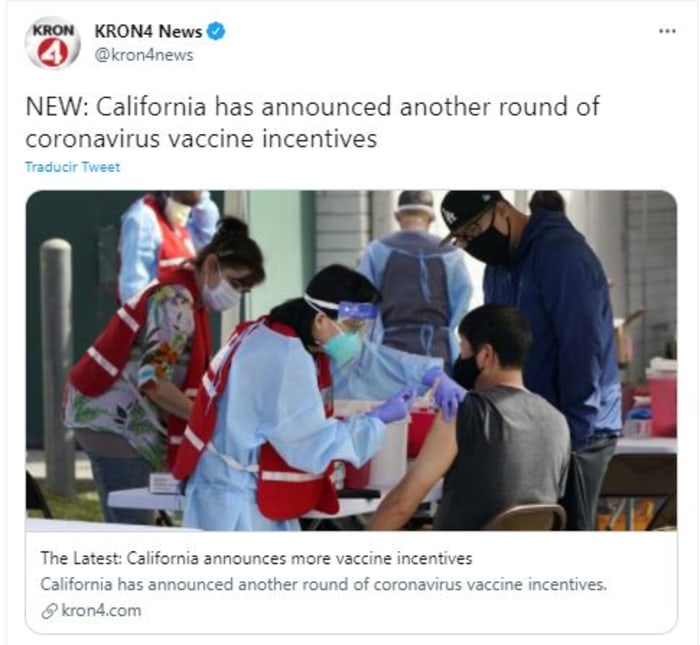Click 'coronavirus vaccine incentives' tweet line

pos(201,139)
